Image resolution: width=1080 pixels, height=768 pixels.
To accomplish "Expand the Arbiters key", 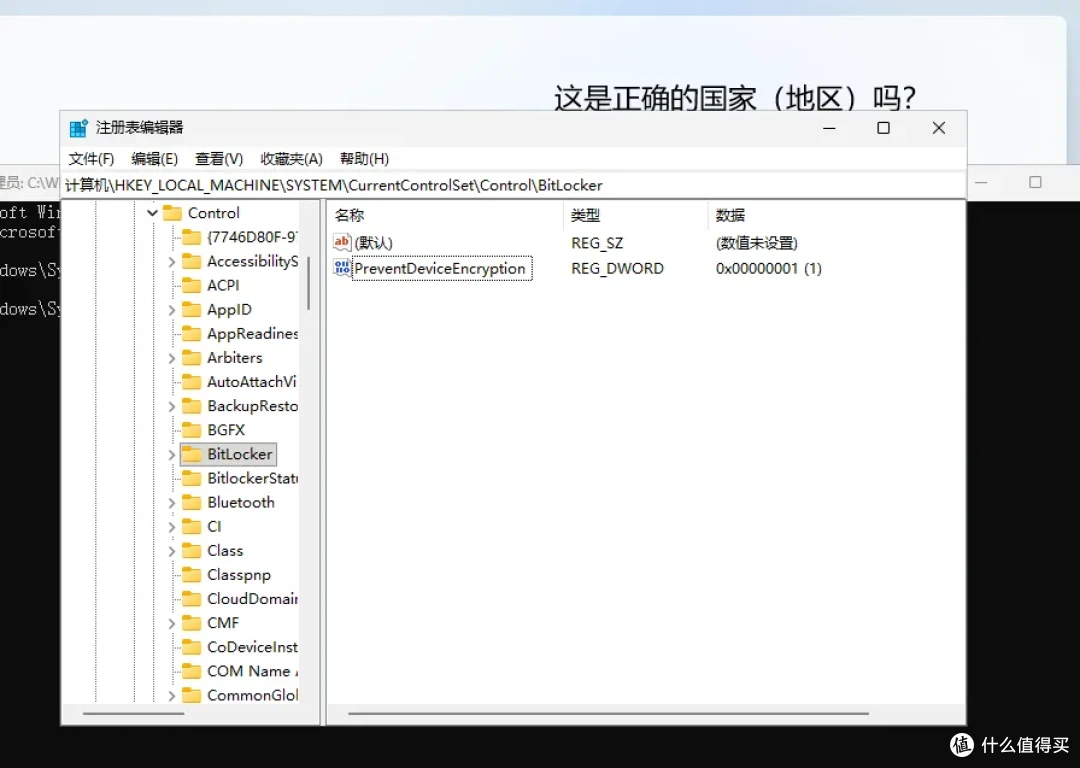I will tap(172, 358).
